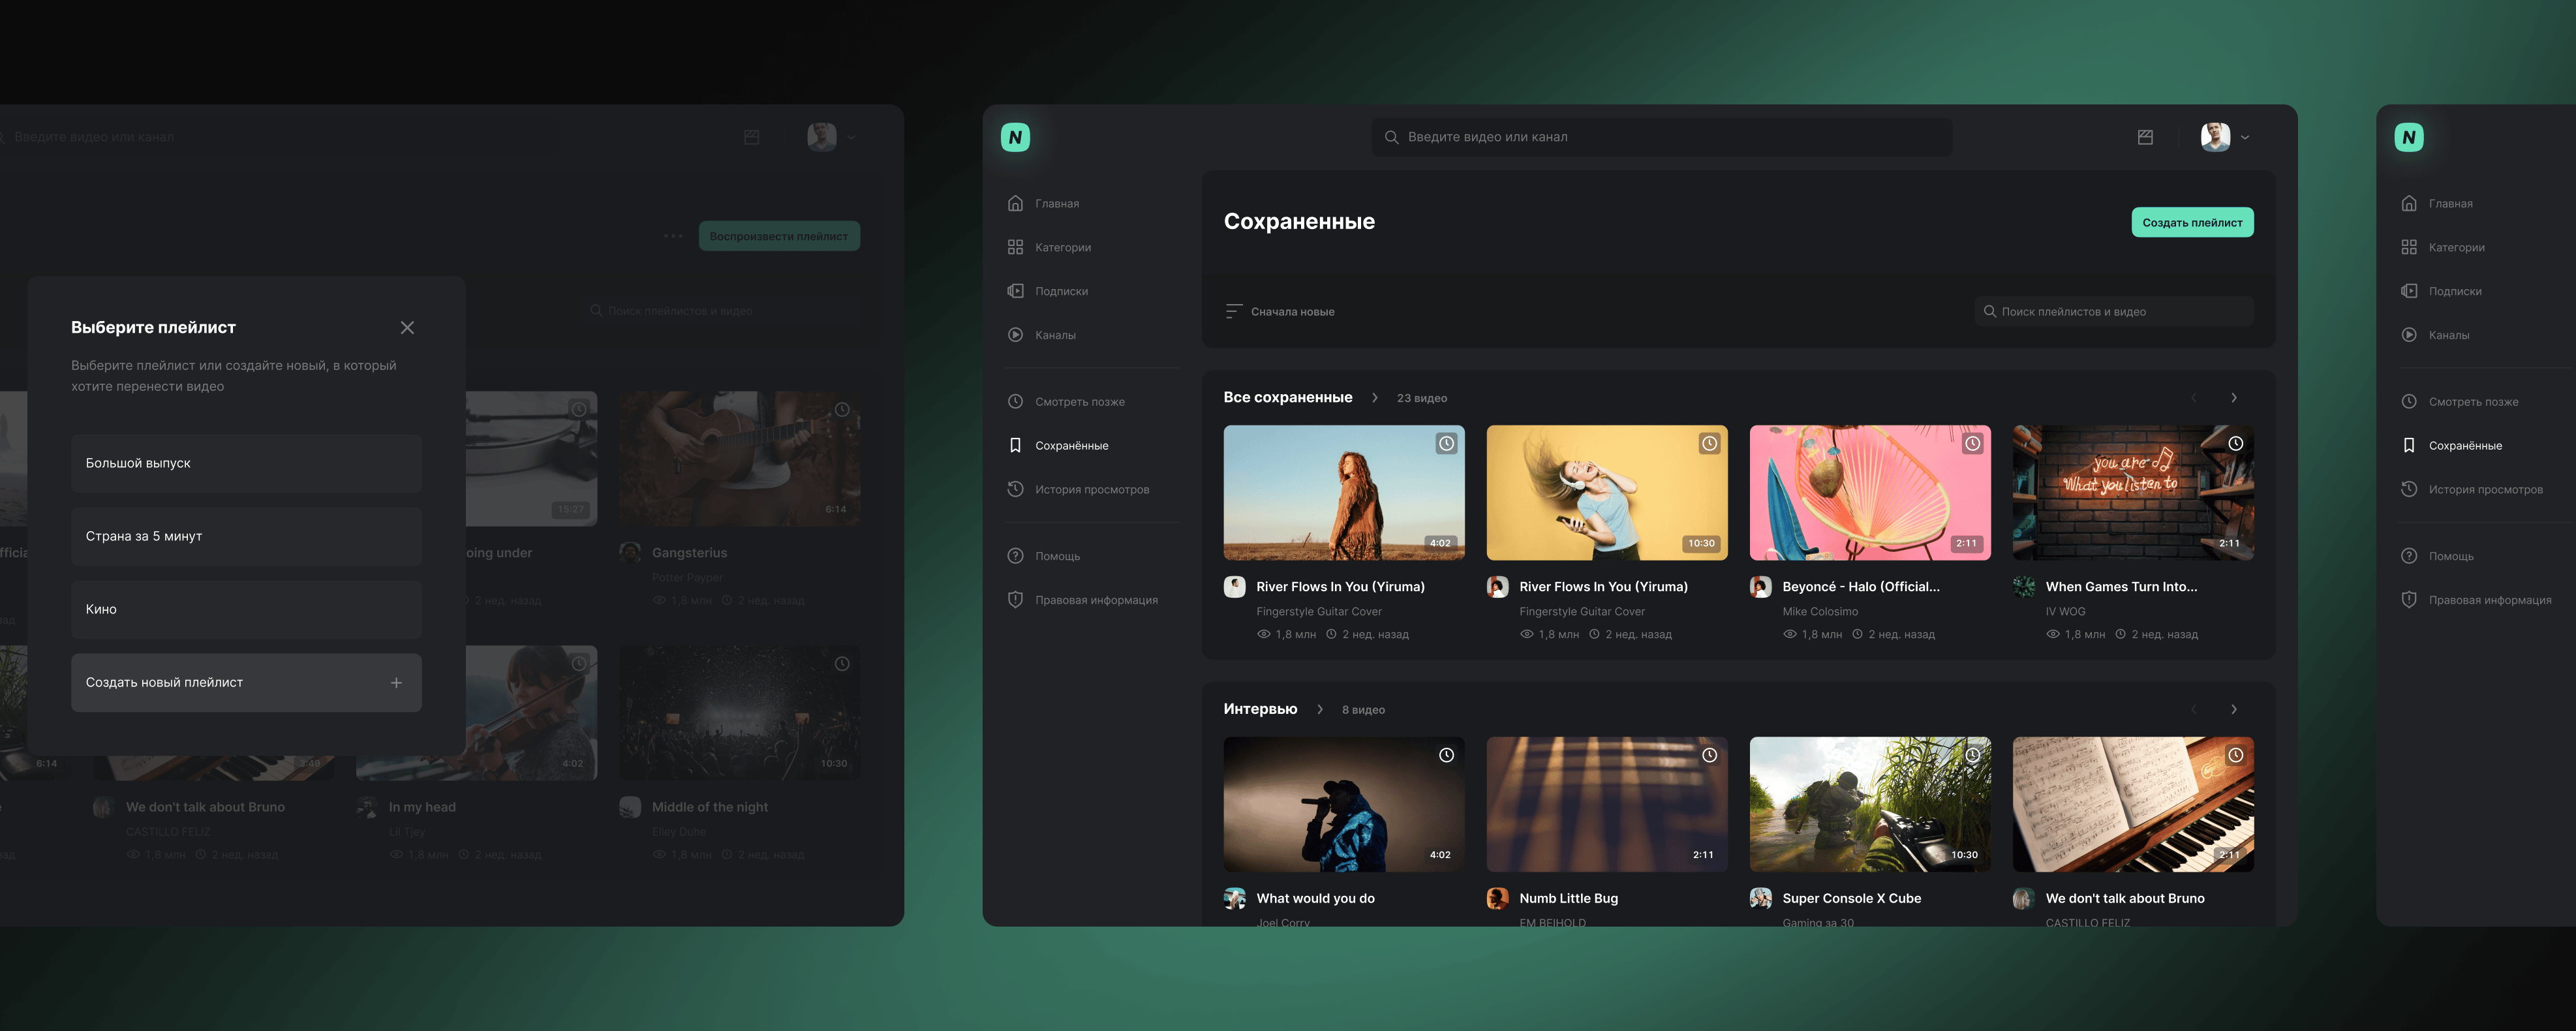Open Каналы in the right window sidebar
This screenshot has width=2576, height=1031.
[2435, 336]
